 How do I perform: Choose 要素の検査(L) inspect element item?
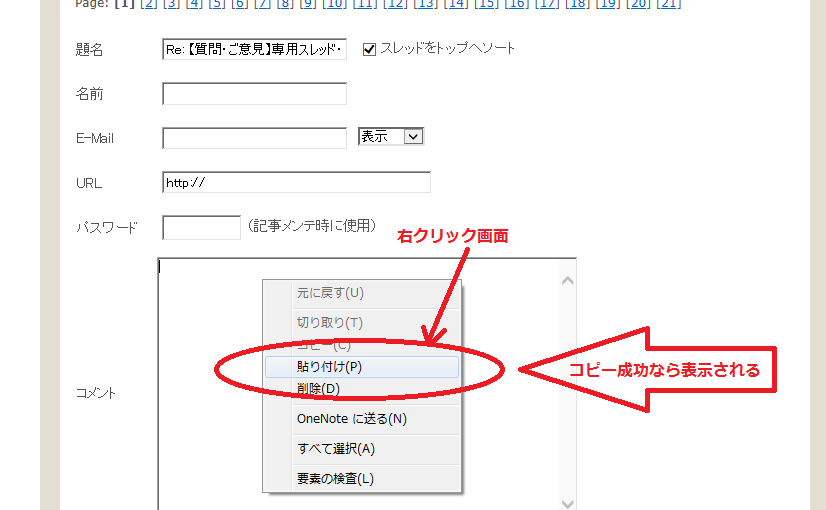pos(362,478)
